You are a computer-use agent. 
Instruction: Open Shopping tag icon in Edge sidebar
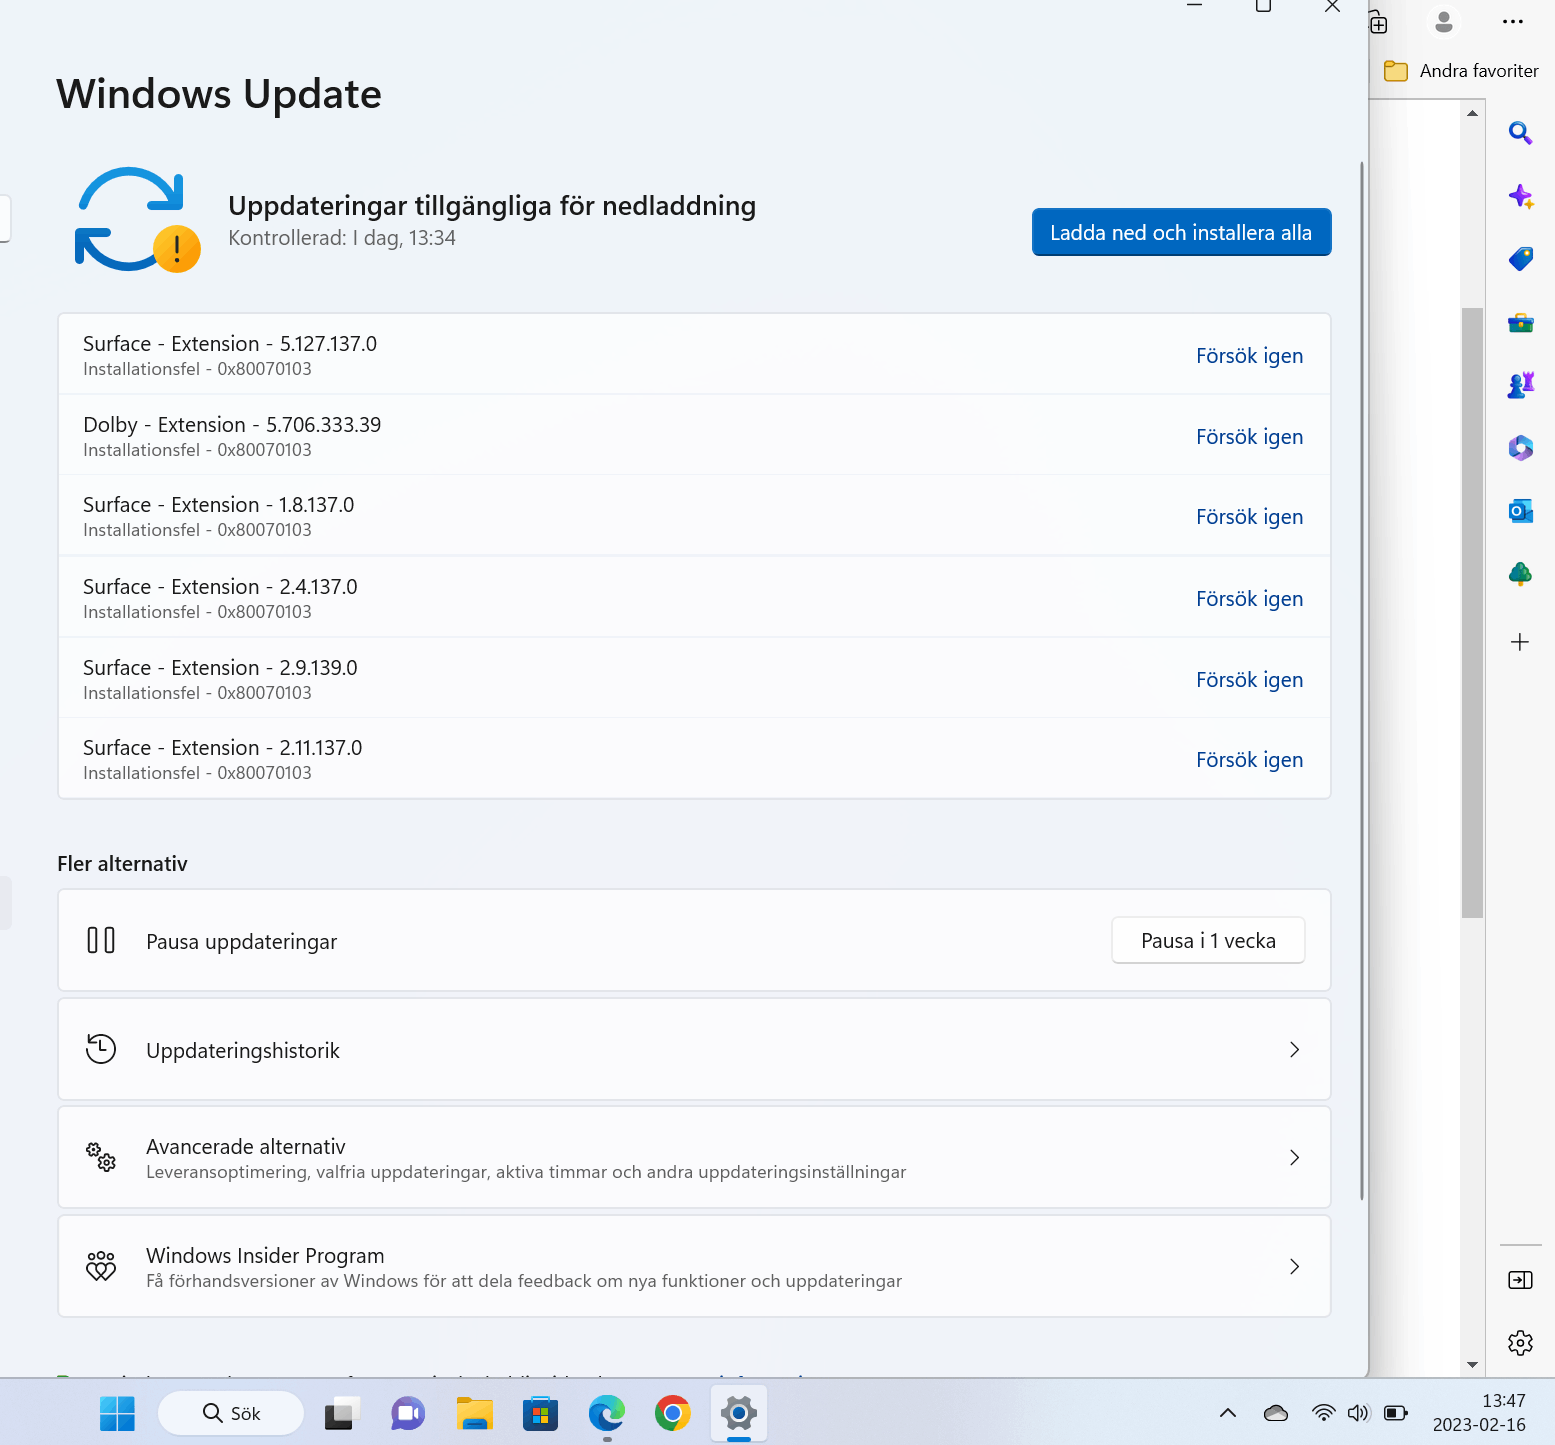click(1520, 259)
